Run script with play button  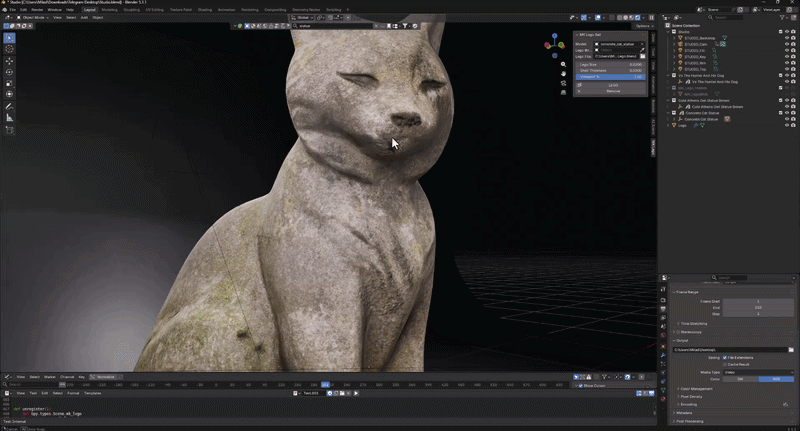click(356, 393)
